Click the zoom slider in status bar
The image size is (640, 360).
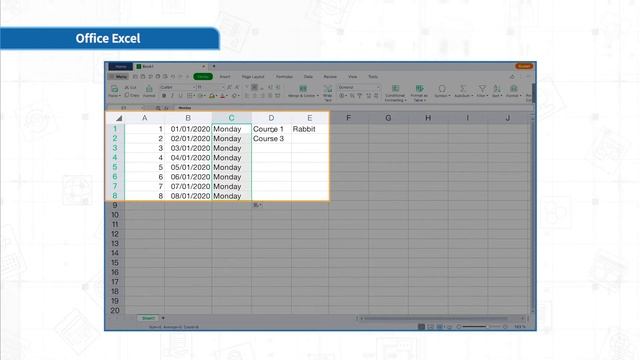pyautogui.click(x=482, y=327)
